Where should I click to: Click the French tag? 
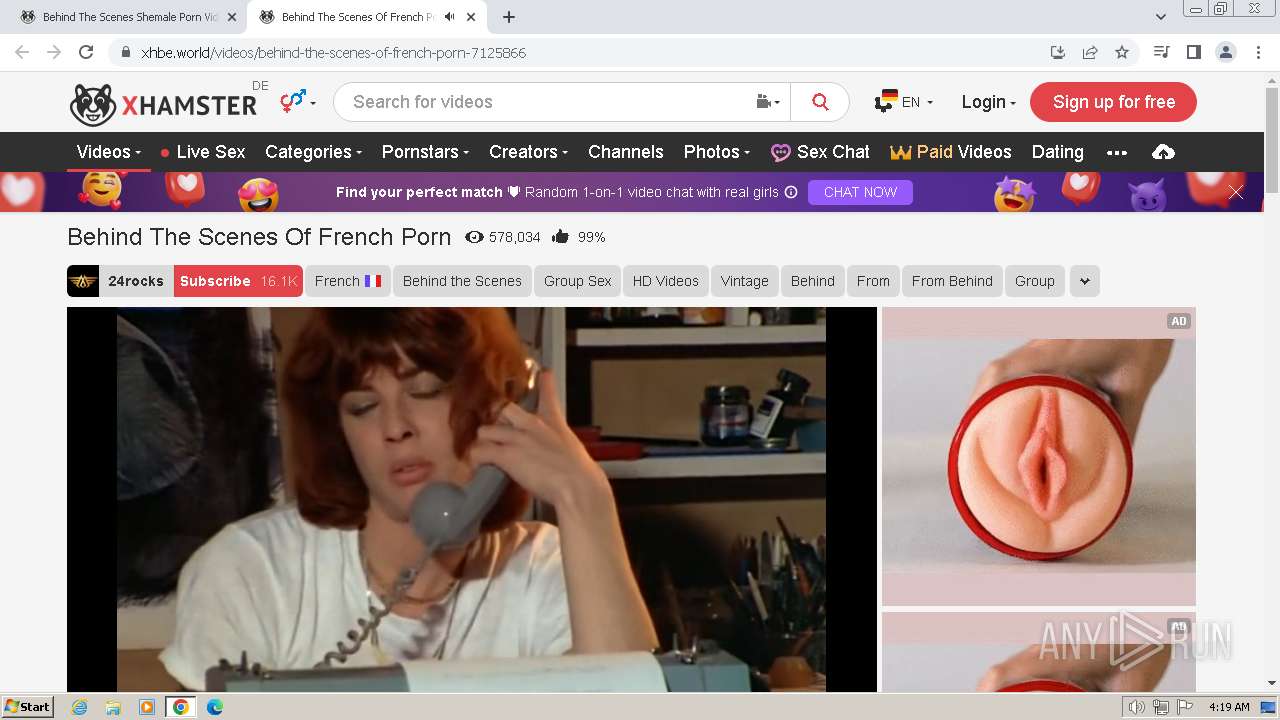[348, 281]
